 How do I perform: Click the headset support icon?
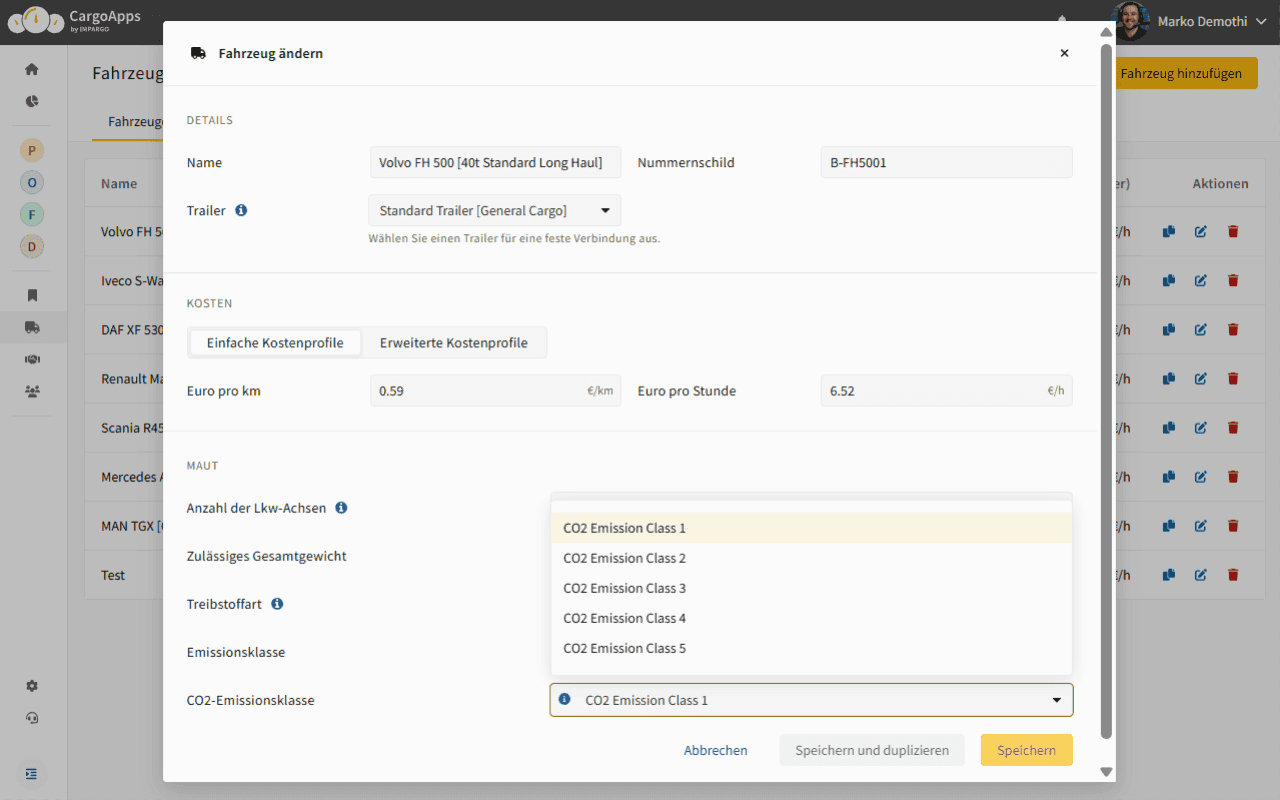click(32, 718)
